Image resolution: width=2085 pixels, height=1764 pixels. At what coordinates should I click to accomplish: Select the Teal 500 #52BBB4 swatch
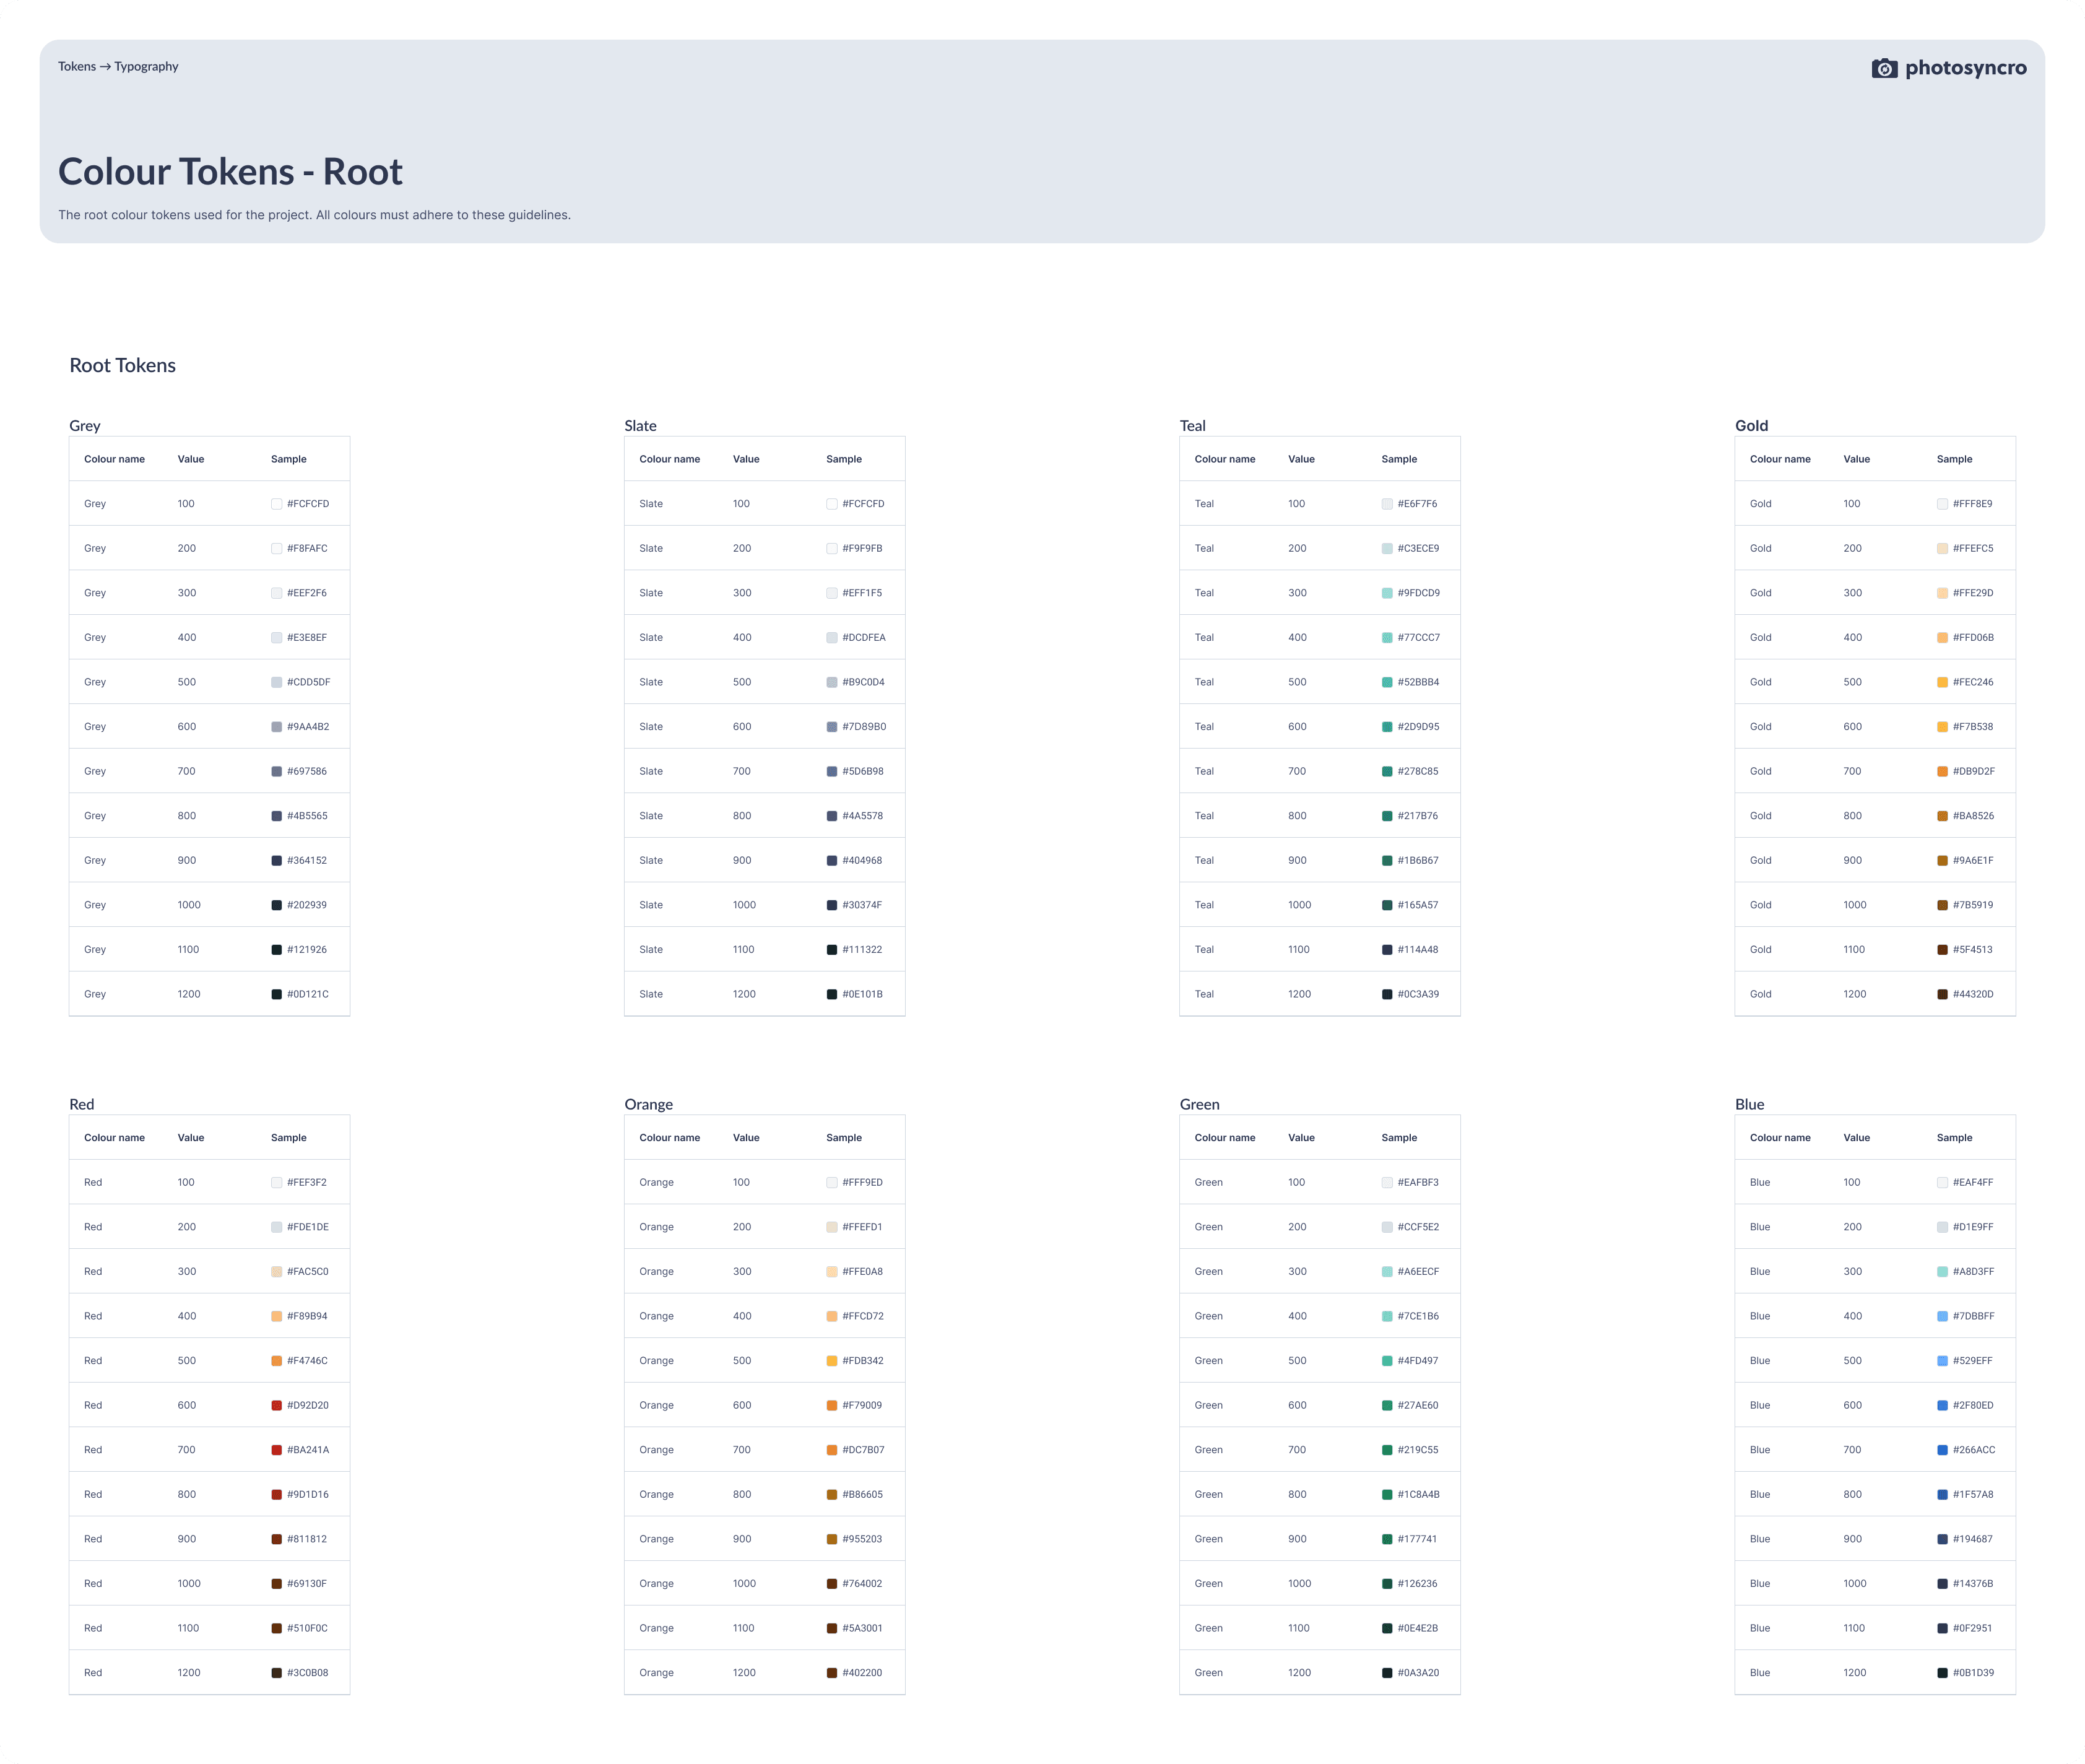click(1387, 683)
